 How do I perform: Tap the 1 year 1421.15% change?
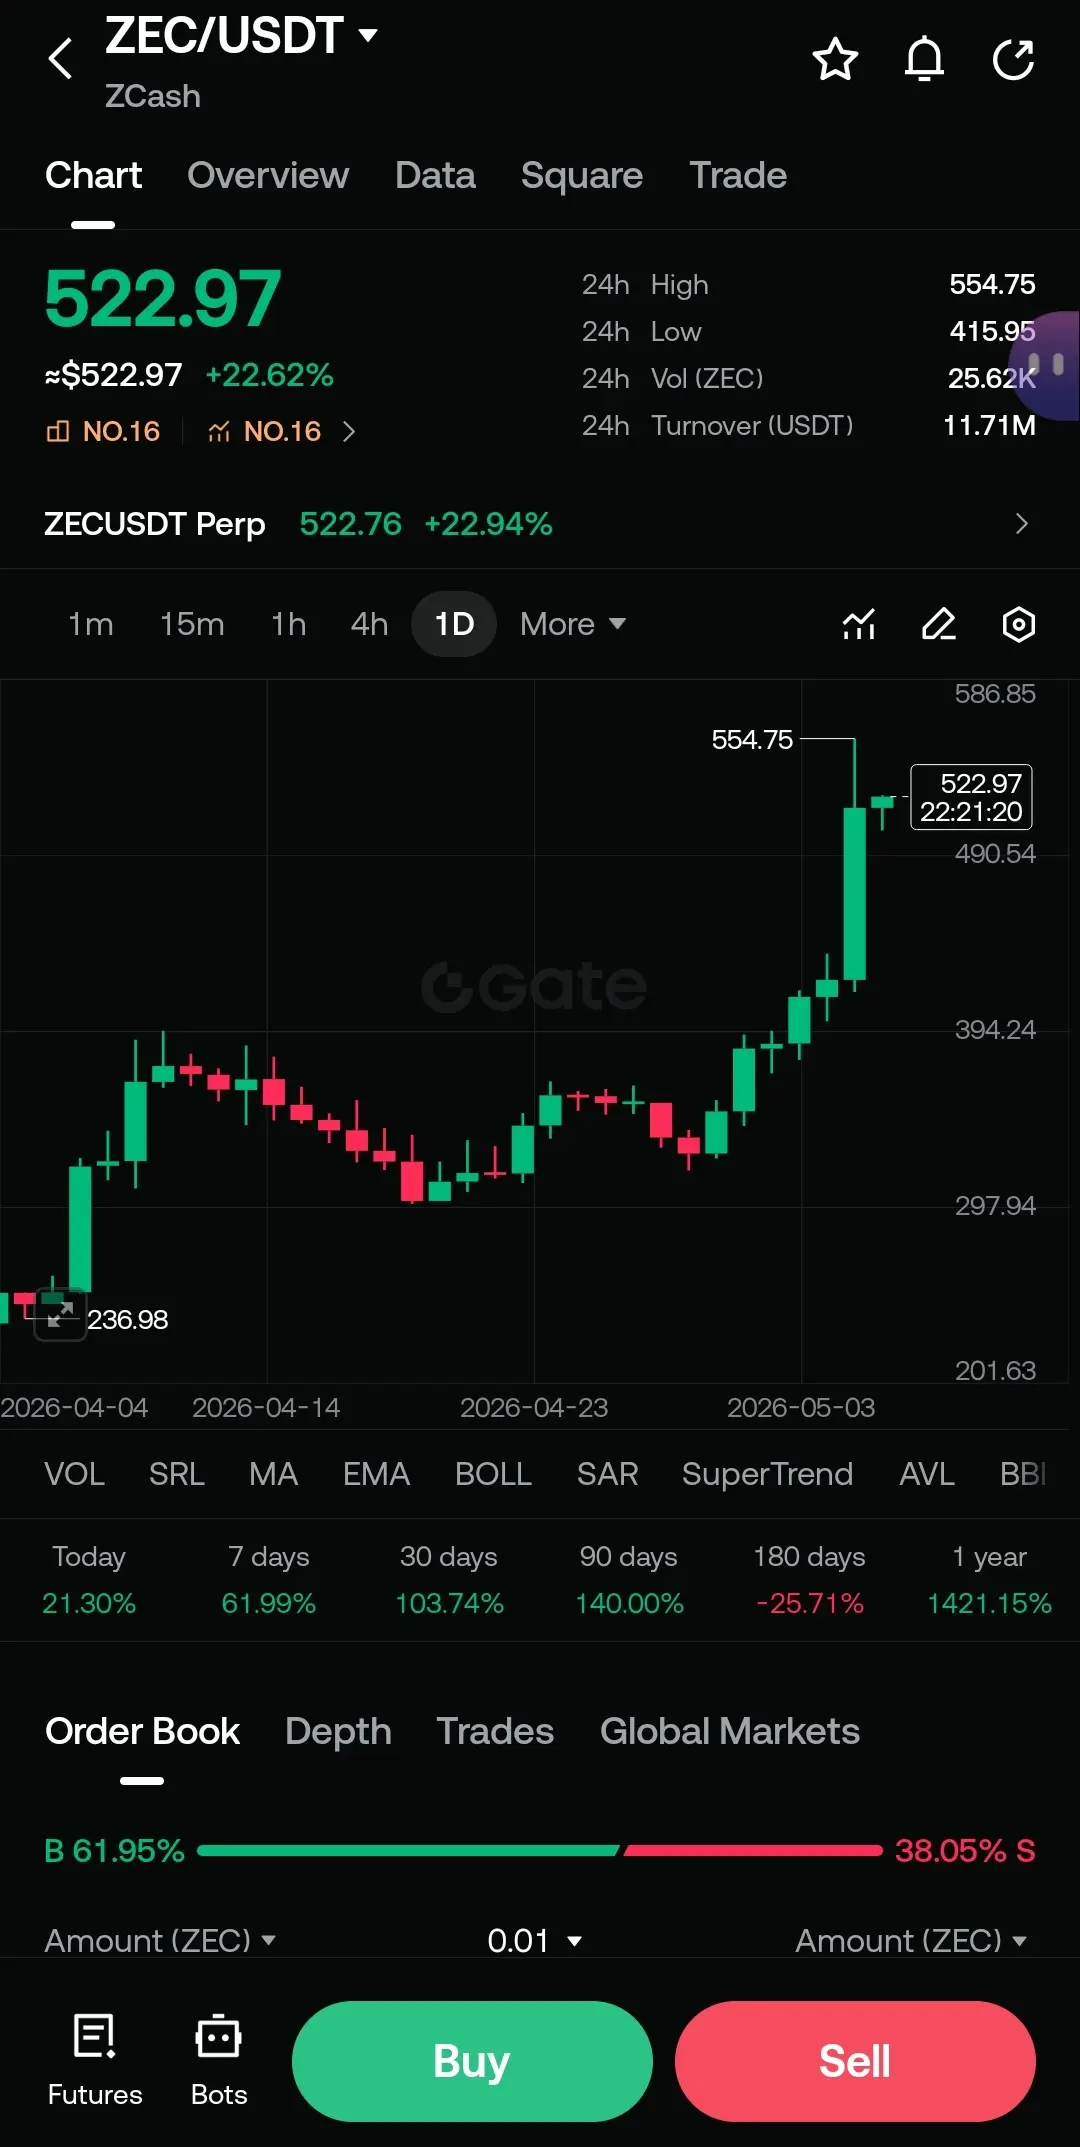(x=989, y=1580)
